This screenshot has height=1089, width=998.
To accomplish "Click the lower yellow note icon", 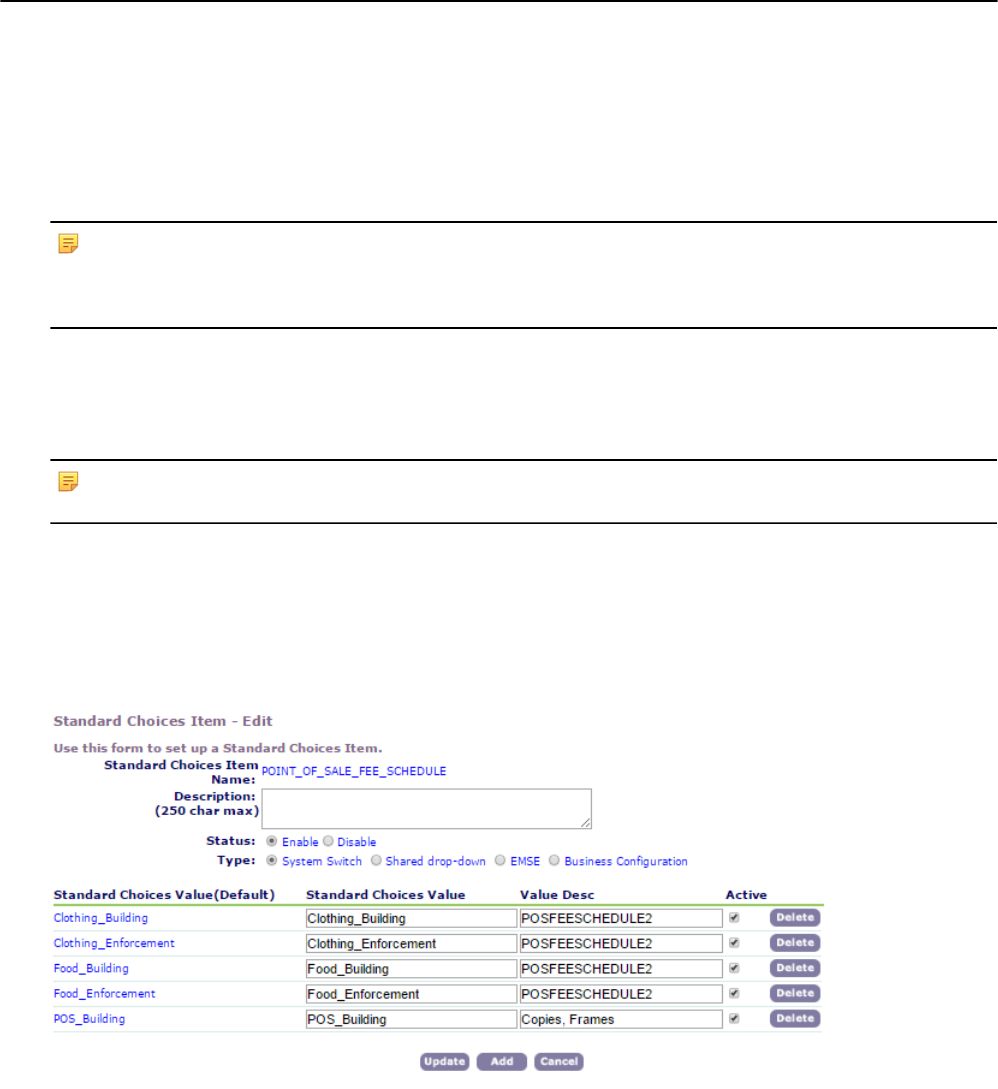I will pos(68,481).
